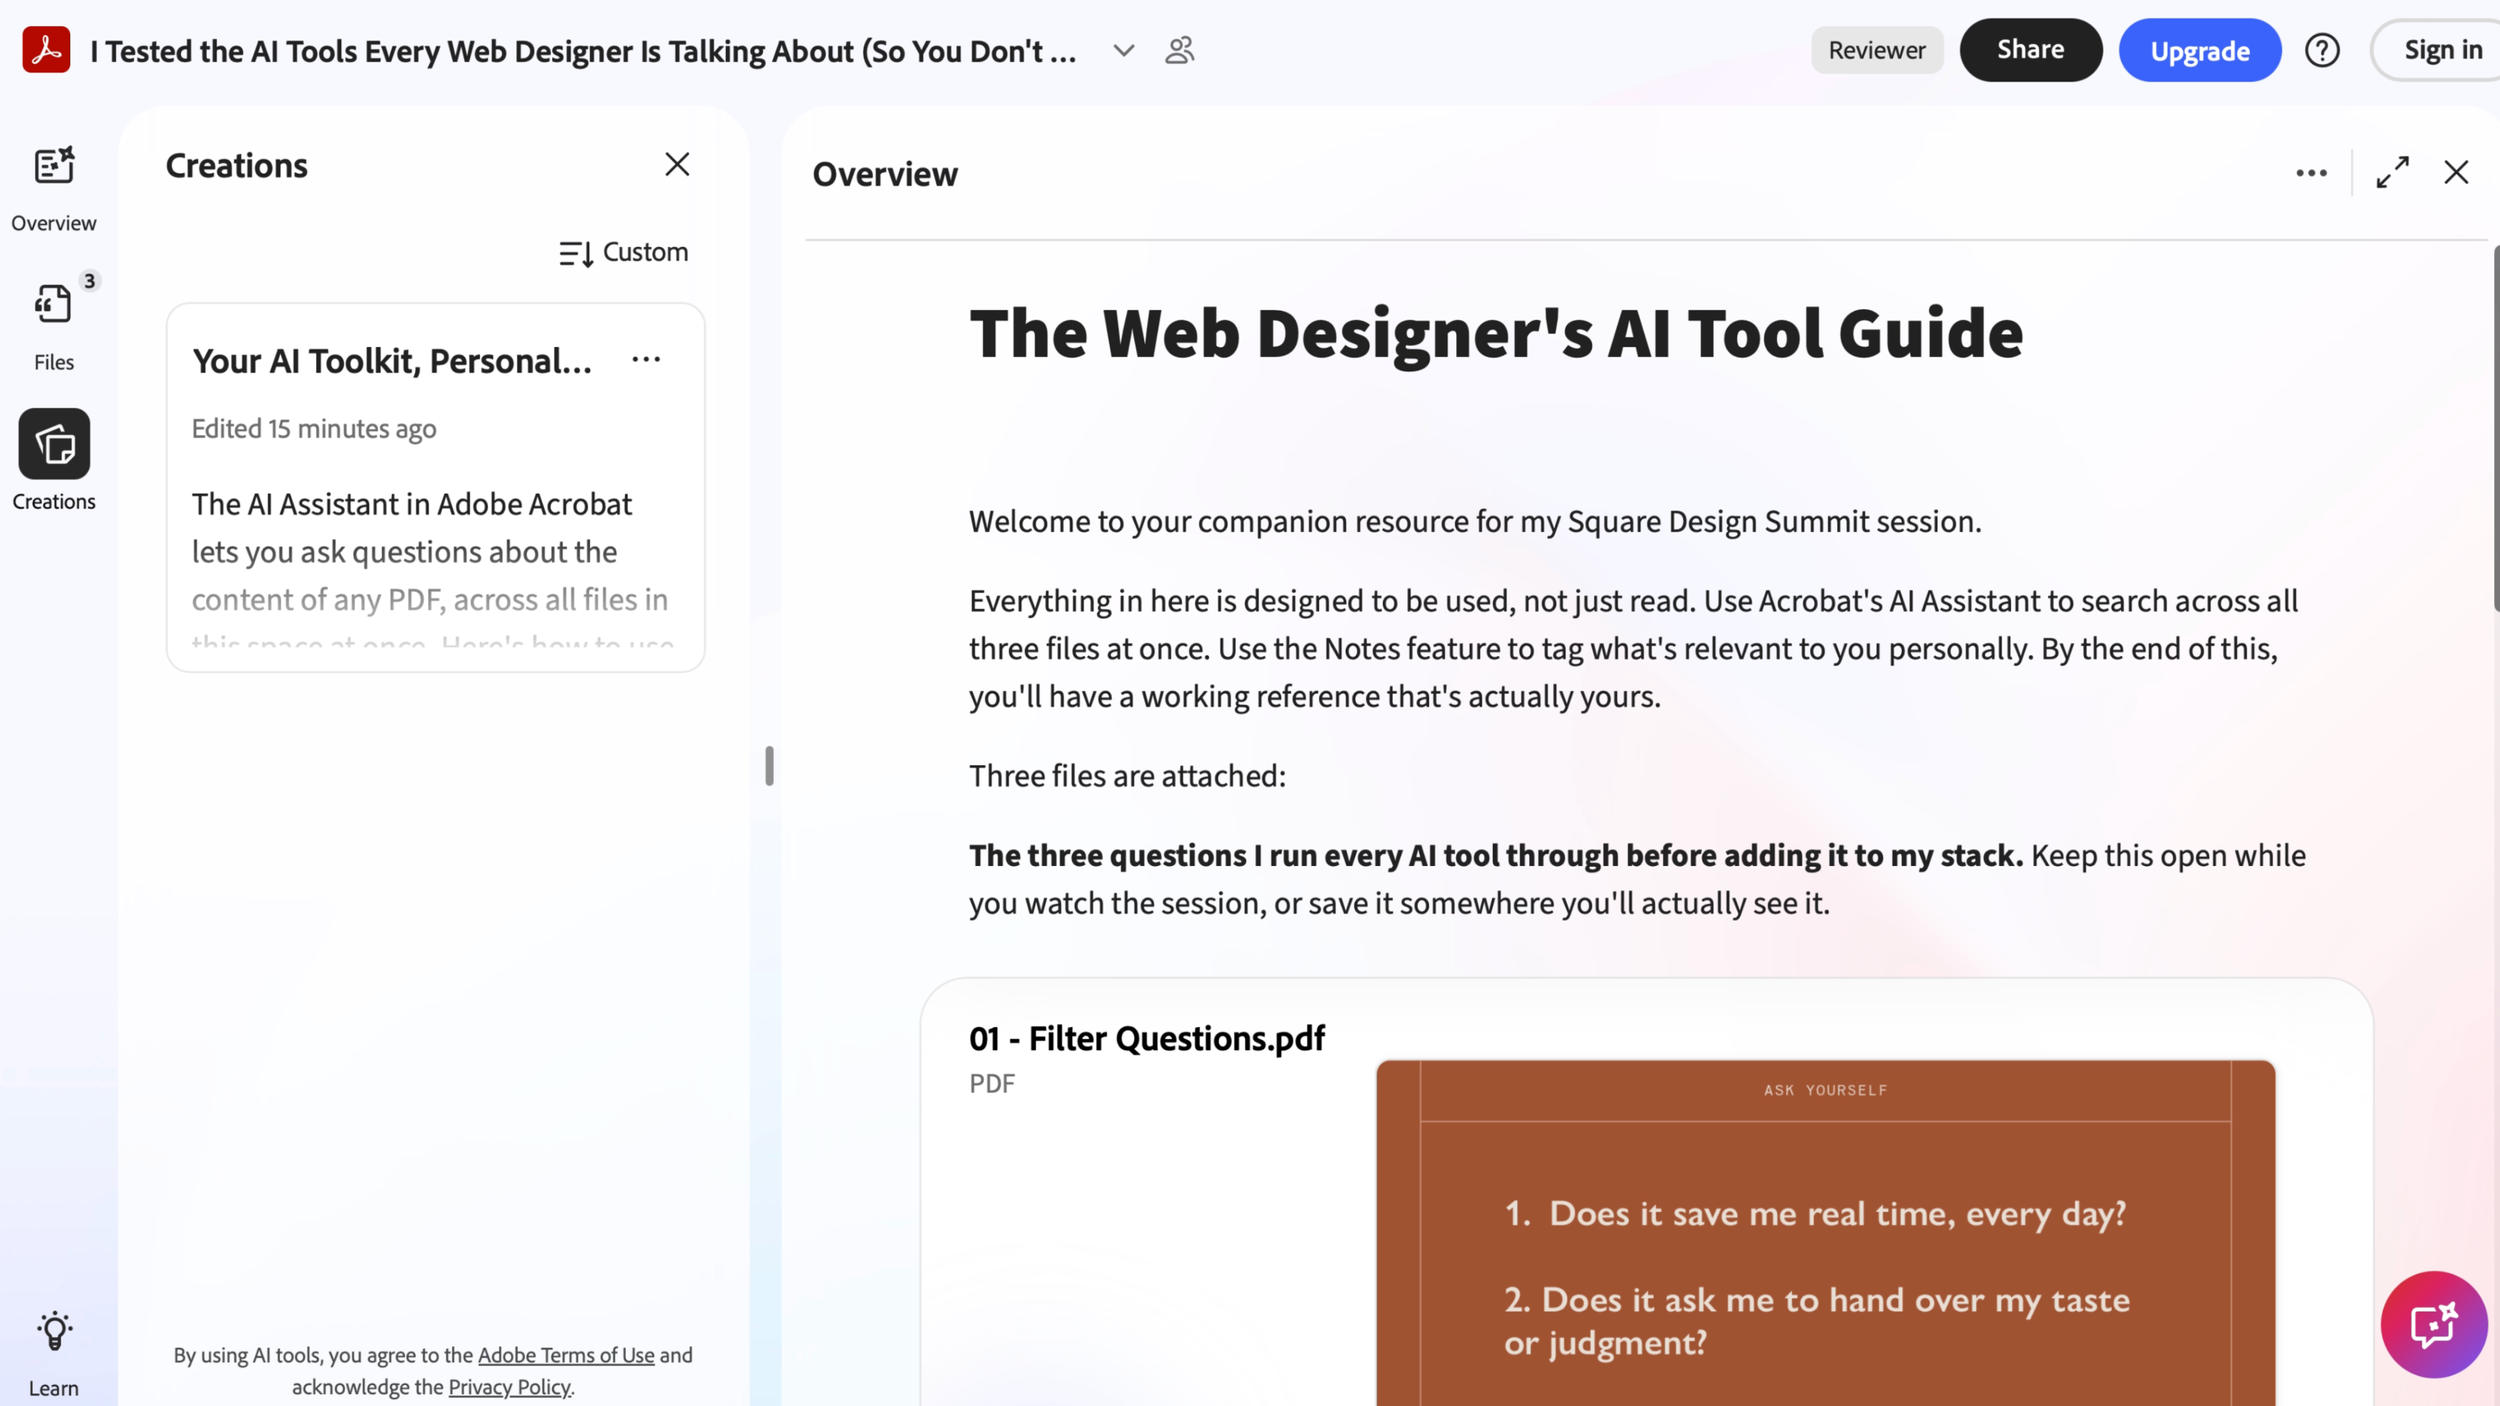Open Overview panel more options ellipsis

(x=2310, y=173)
